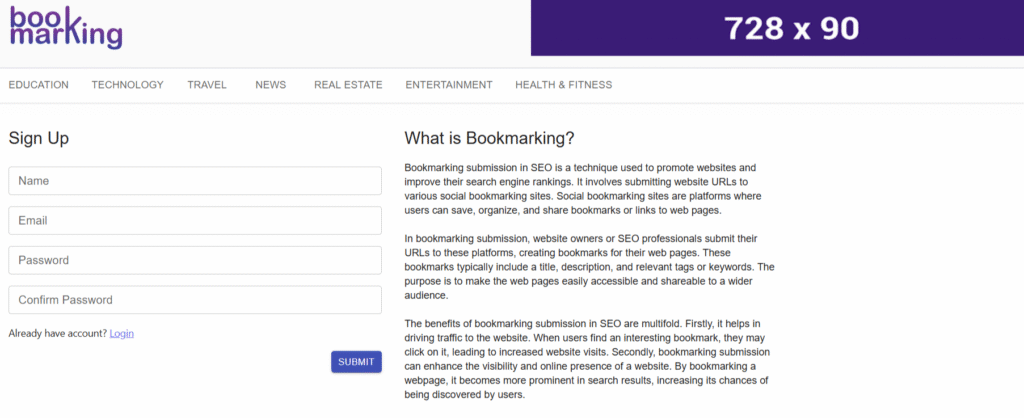Viewport: 1024px width, 418px height.
Task: Click the paragraph starting 'In bookmarking submission, website owners'
Action: tap(590, 266)
